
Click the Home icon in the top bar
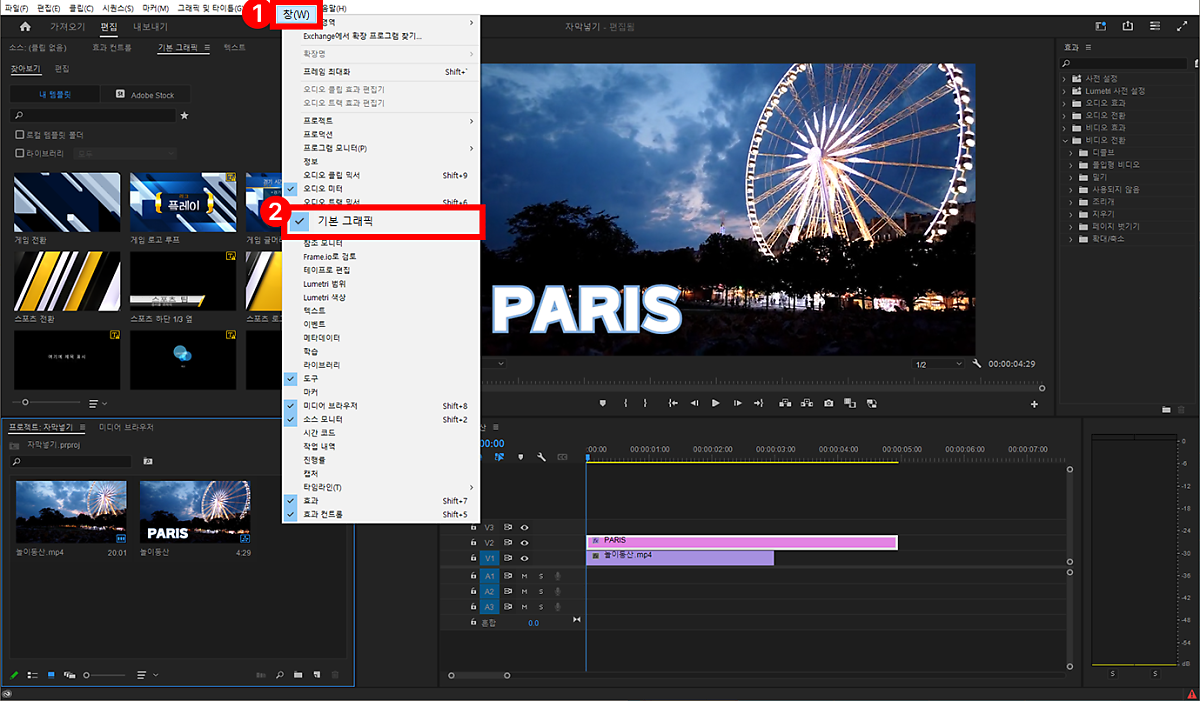[x=26, y=27]
